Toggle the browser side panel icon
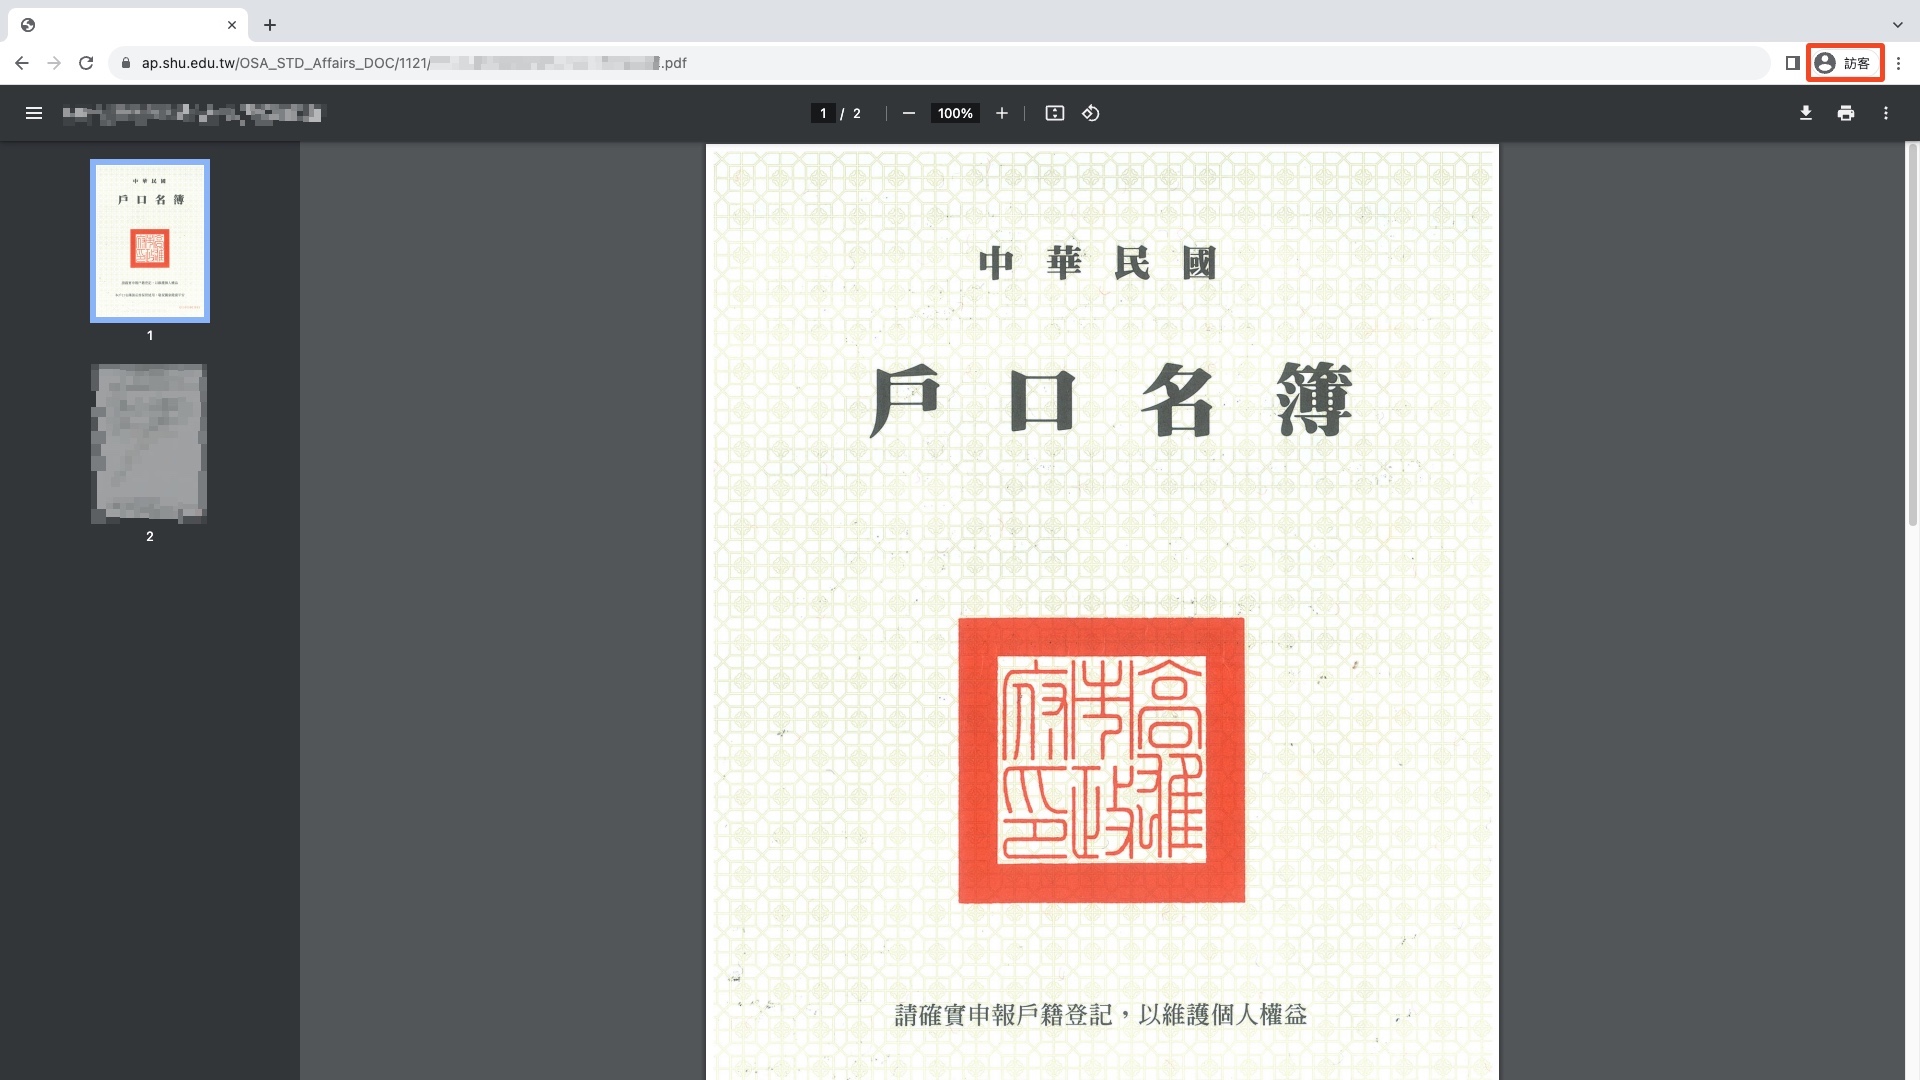1920x1080 pixels. (x=1792, y=63)
